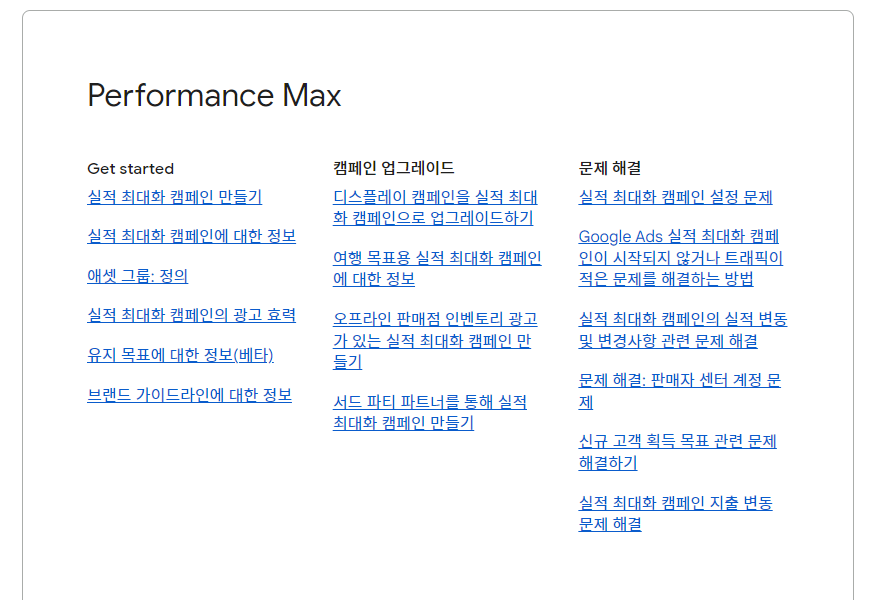Select 서드 파티 파트너를 통해 실적 최대화 캠페인 만들기
The height and width of the screenshot is (600, 871).
[x=430, y=412]
